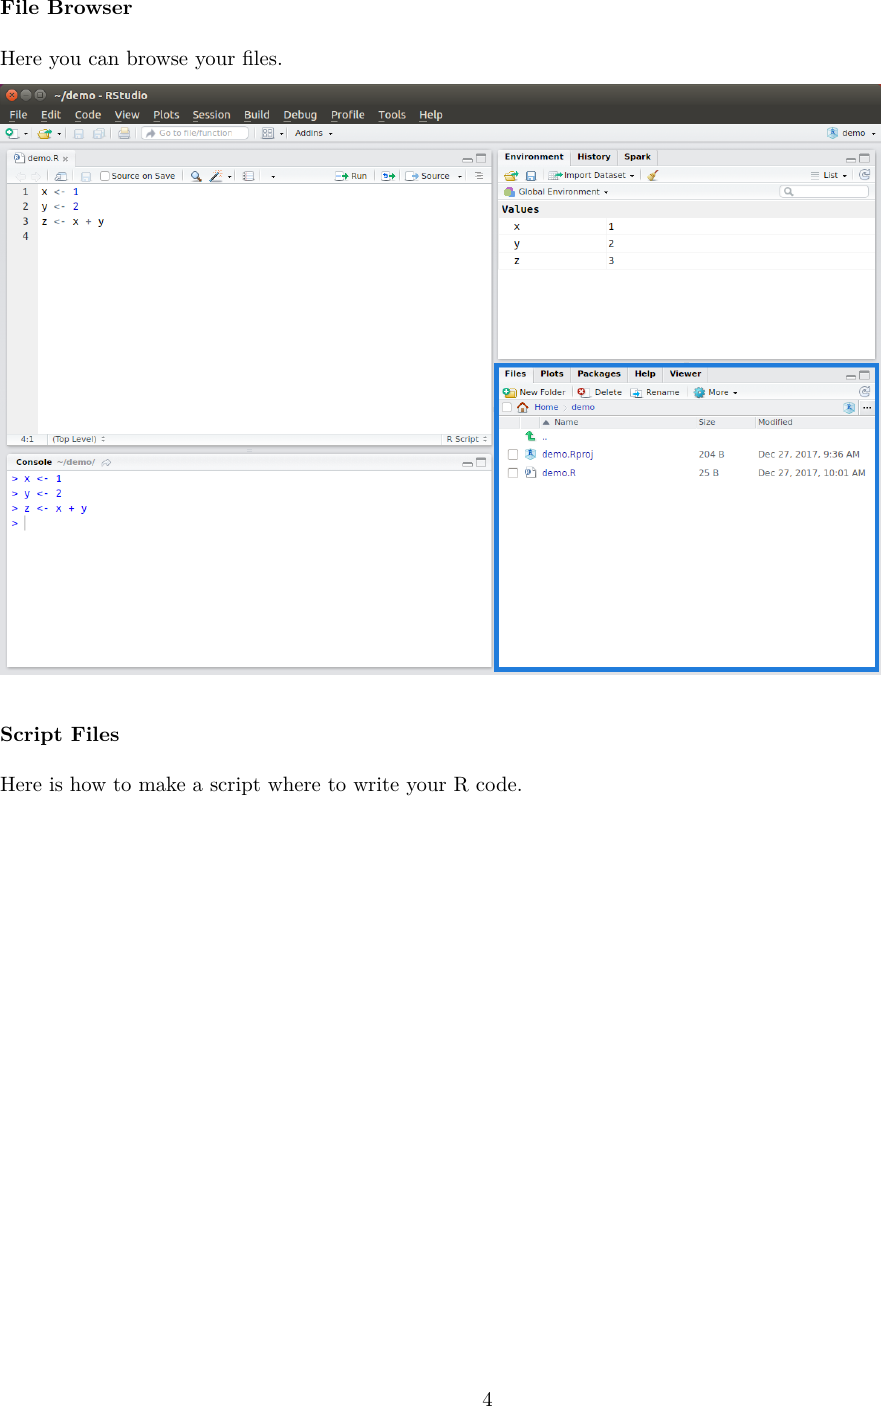Screen dimensions: 881x1406
Task: Click the demo breadcrumb in Files path
Action: coord(583,407)
